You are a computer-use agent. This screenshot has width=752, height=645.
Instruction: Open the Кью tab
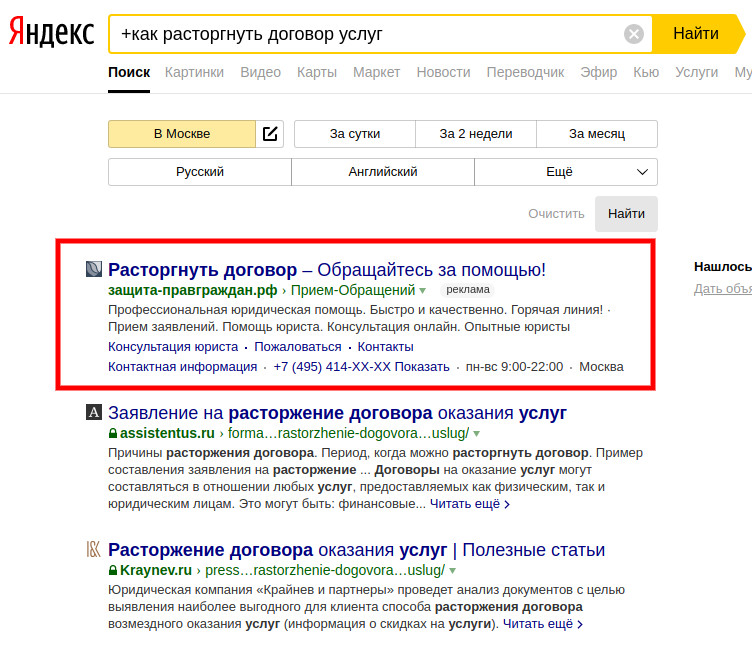point(646,72)
